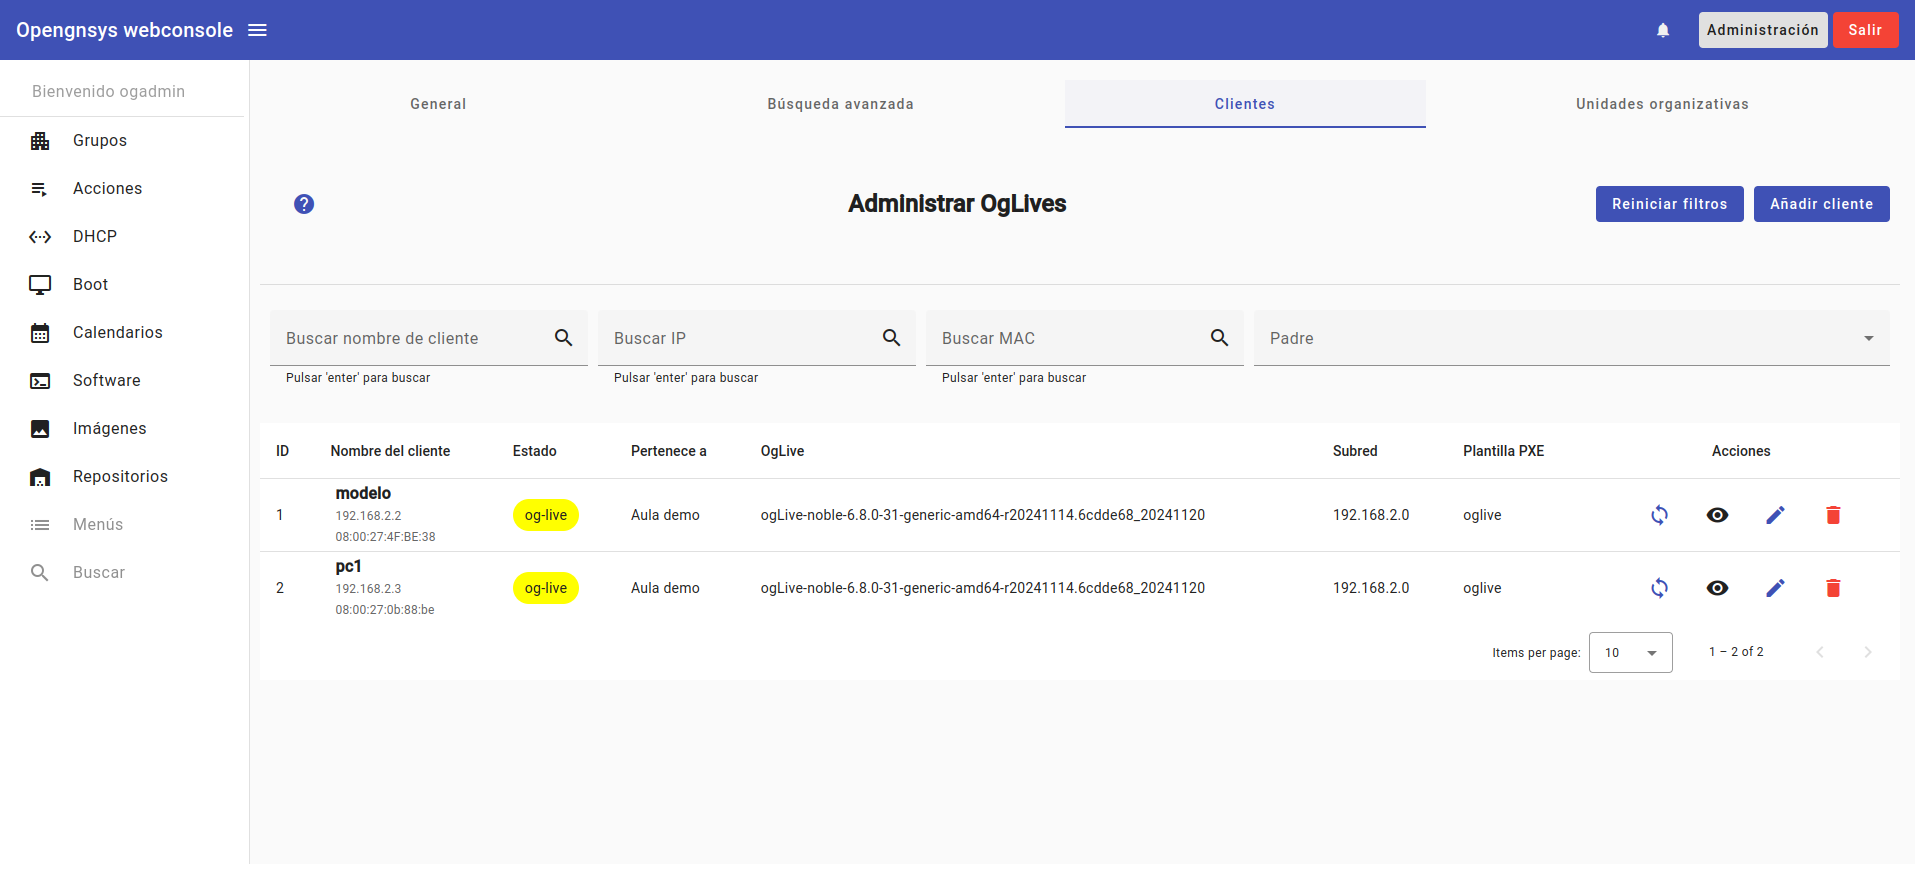This screenshot has width=1915, height=893.
Task: Edit pc1 client with pencil icon
Action: click(x=1775, y=588)
